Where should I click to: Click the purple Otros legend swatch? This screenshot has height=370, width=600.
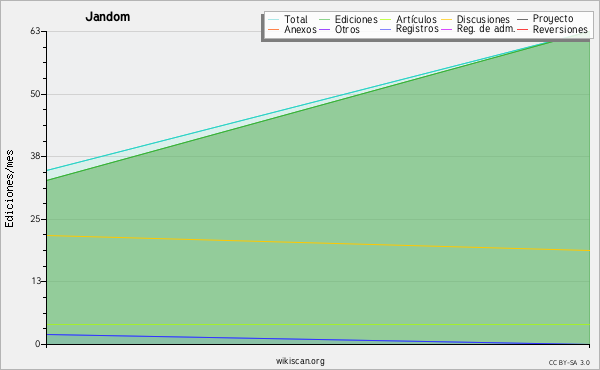[x=324, y=29]
